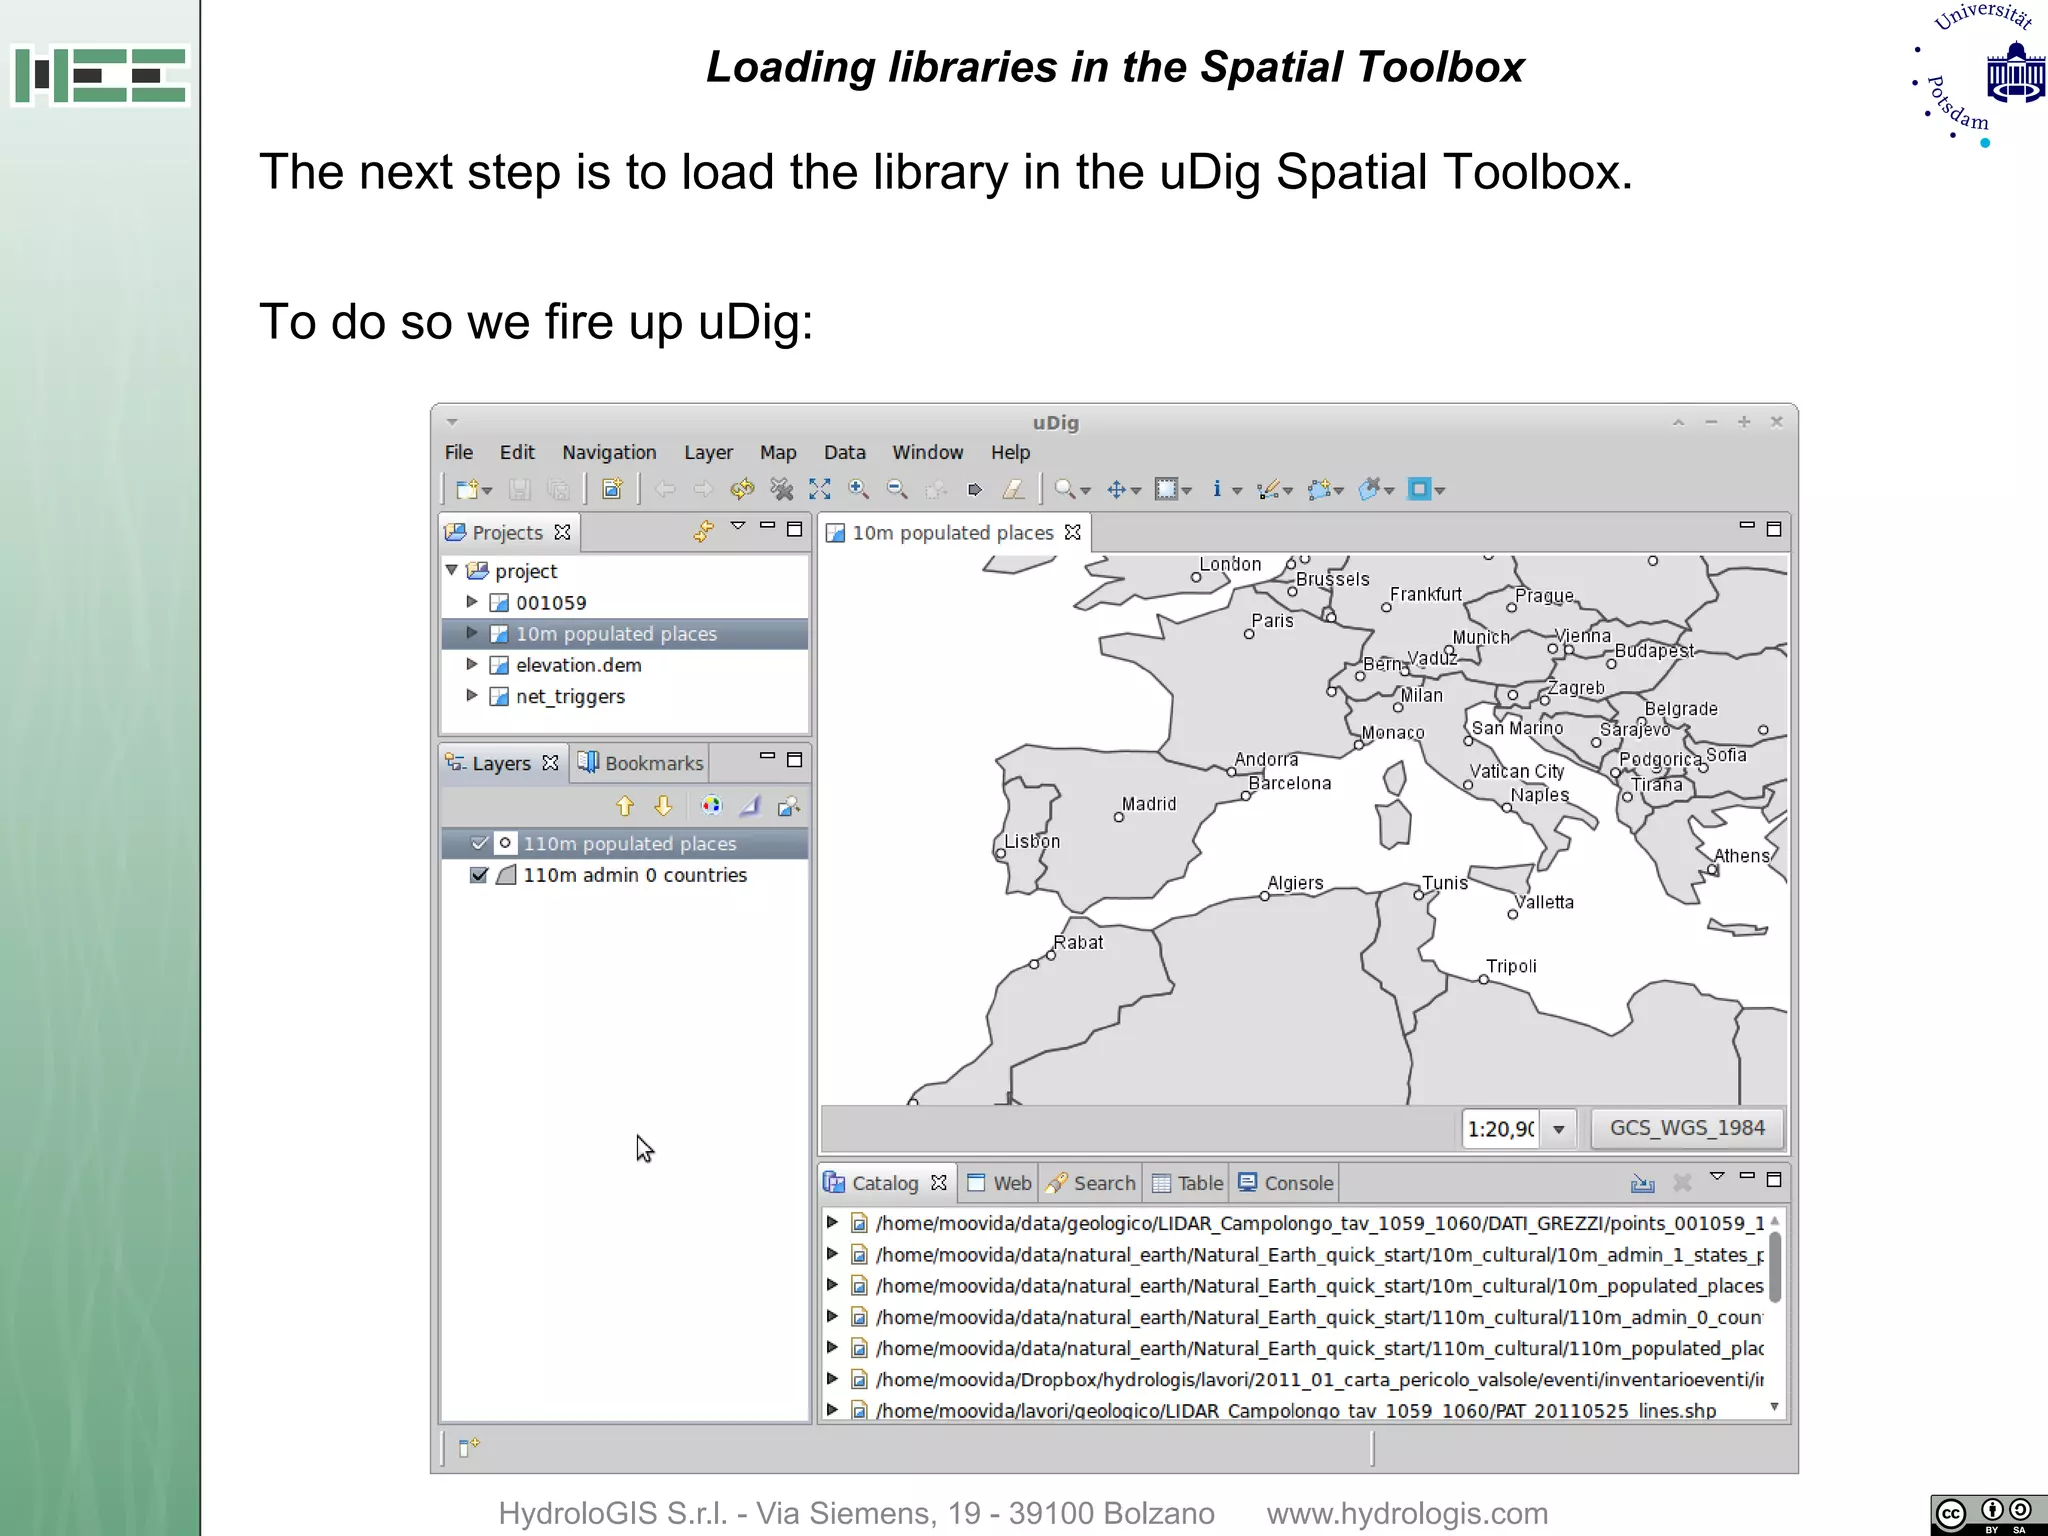Click the Forward navigation arrow
2048x1536 pixels.
pyautogui.click(x=703, y=489)
